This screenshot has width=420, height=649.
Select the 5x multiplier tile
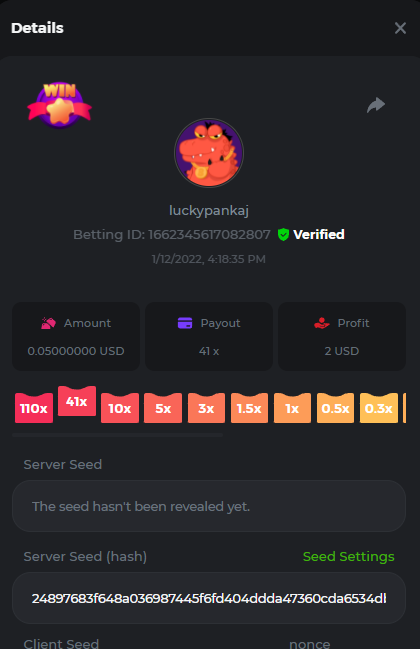tap(163, 408)
